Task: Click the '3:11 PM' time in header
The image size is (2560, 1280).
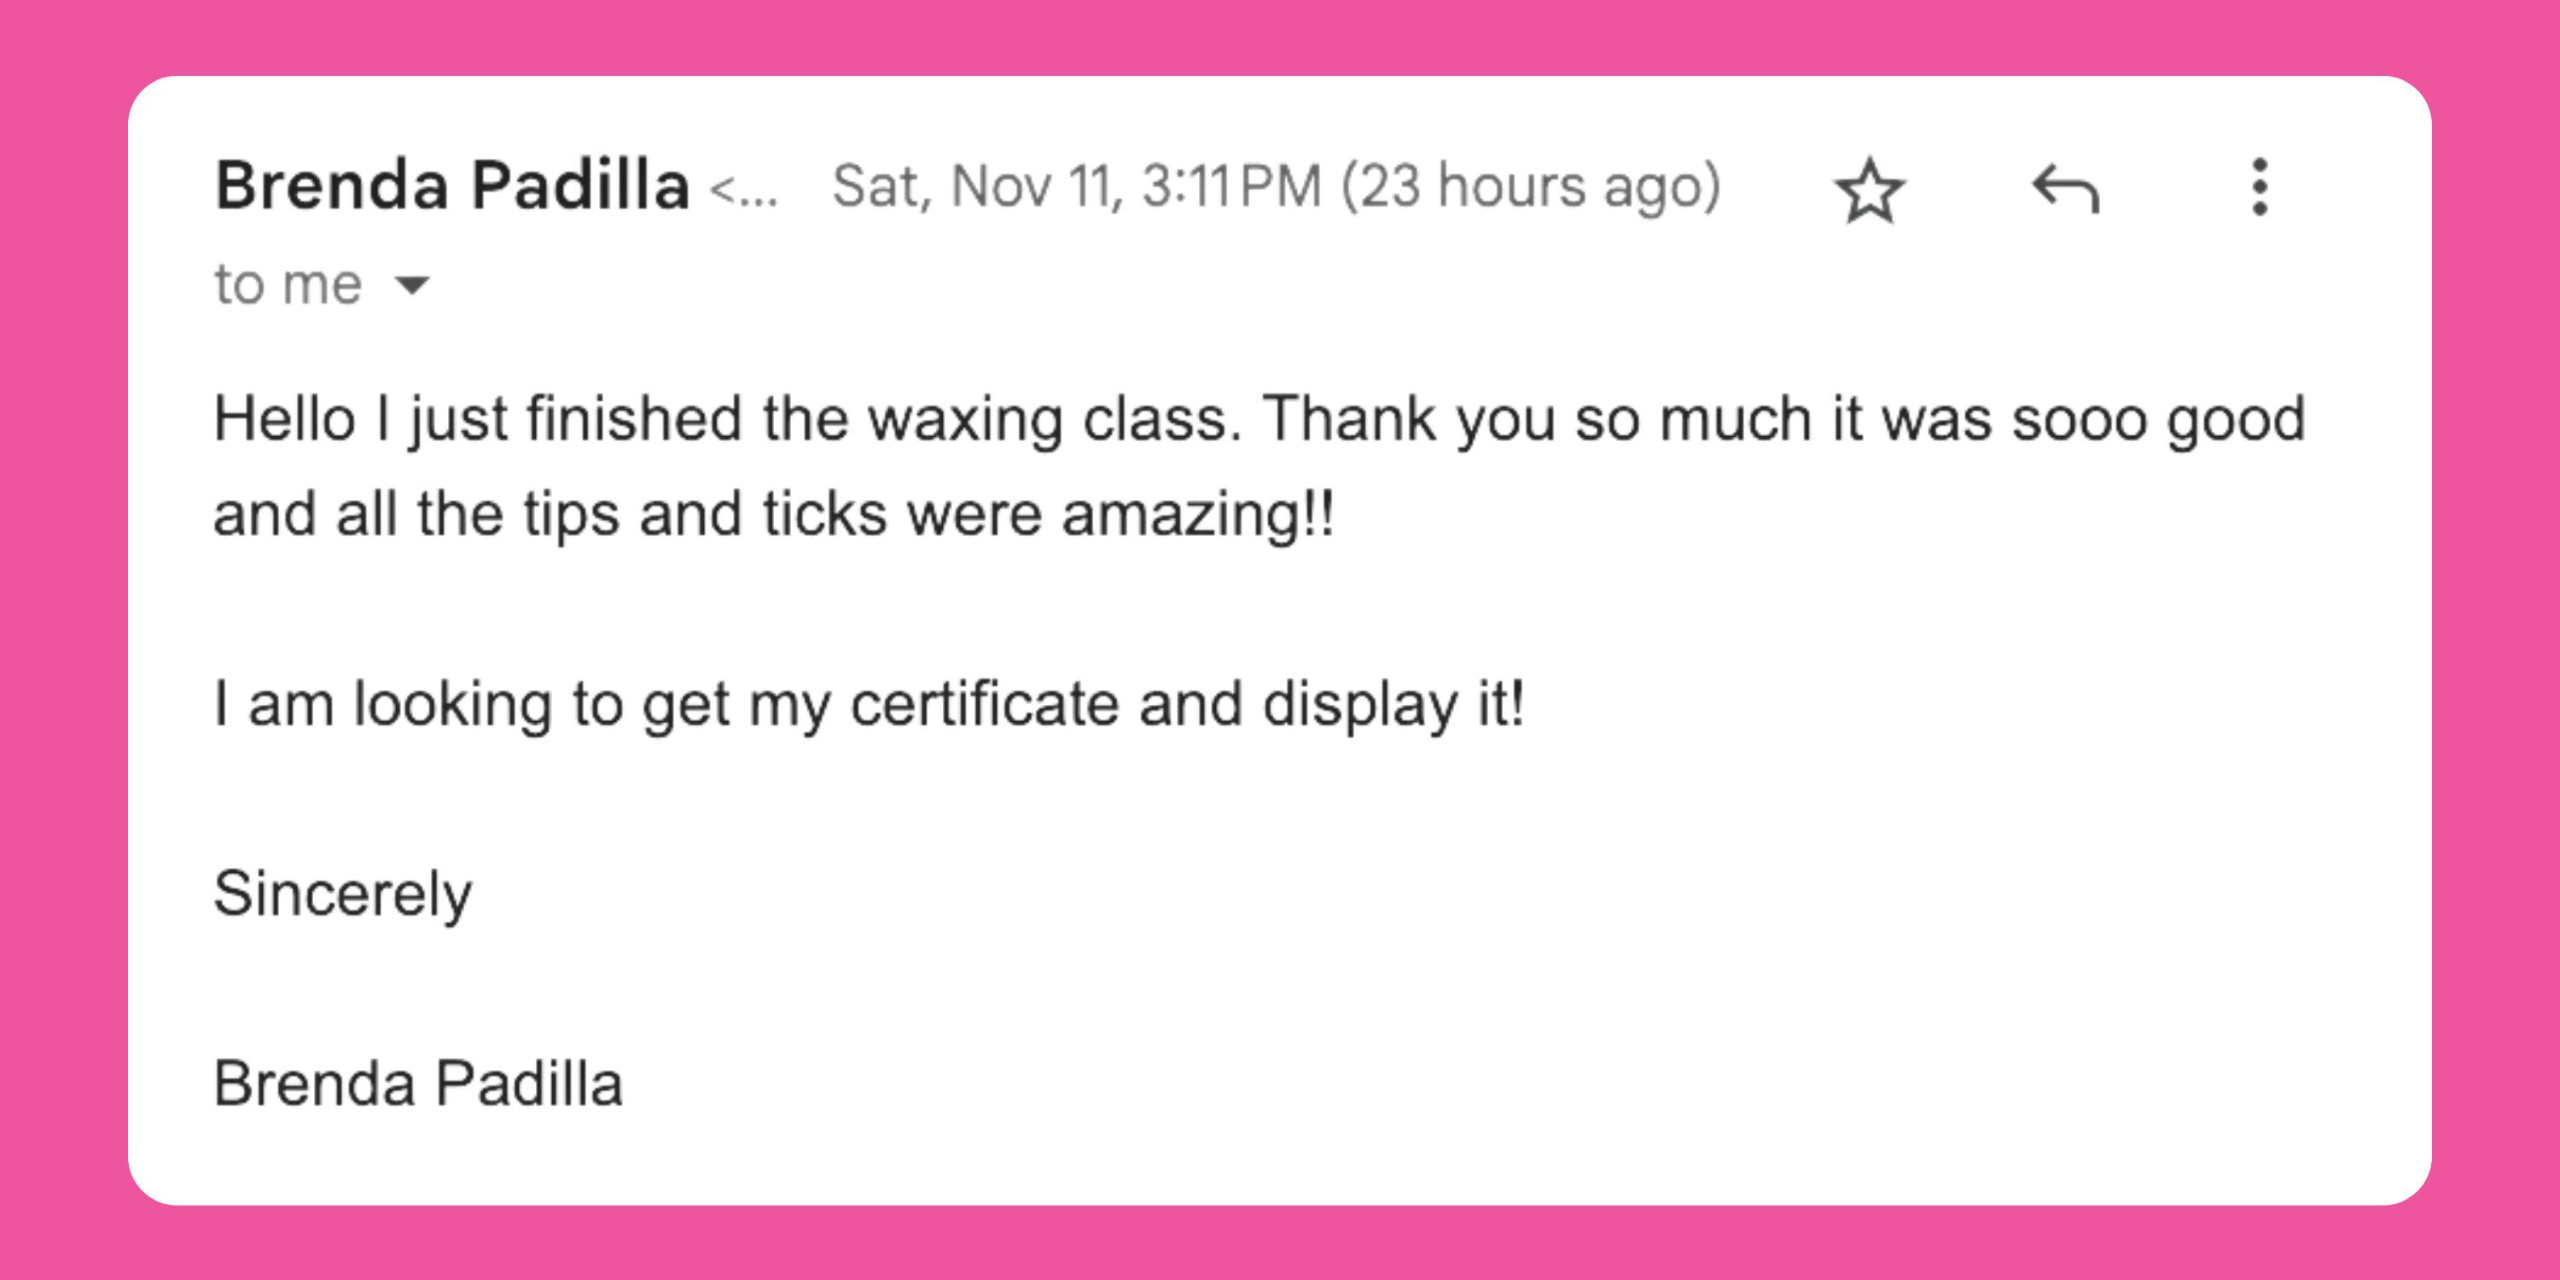Action: [x=1231, y=187]
